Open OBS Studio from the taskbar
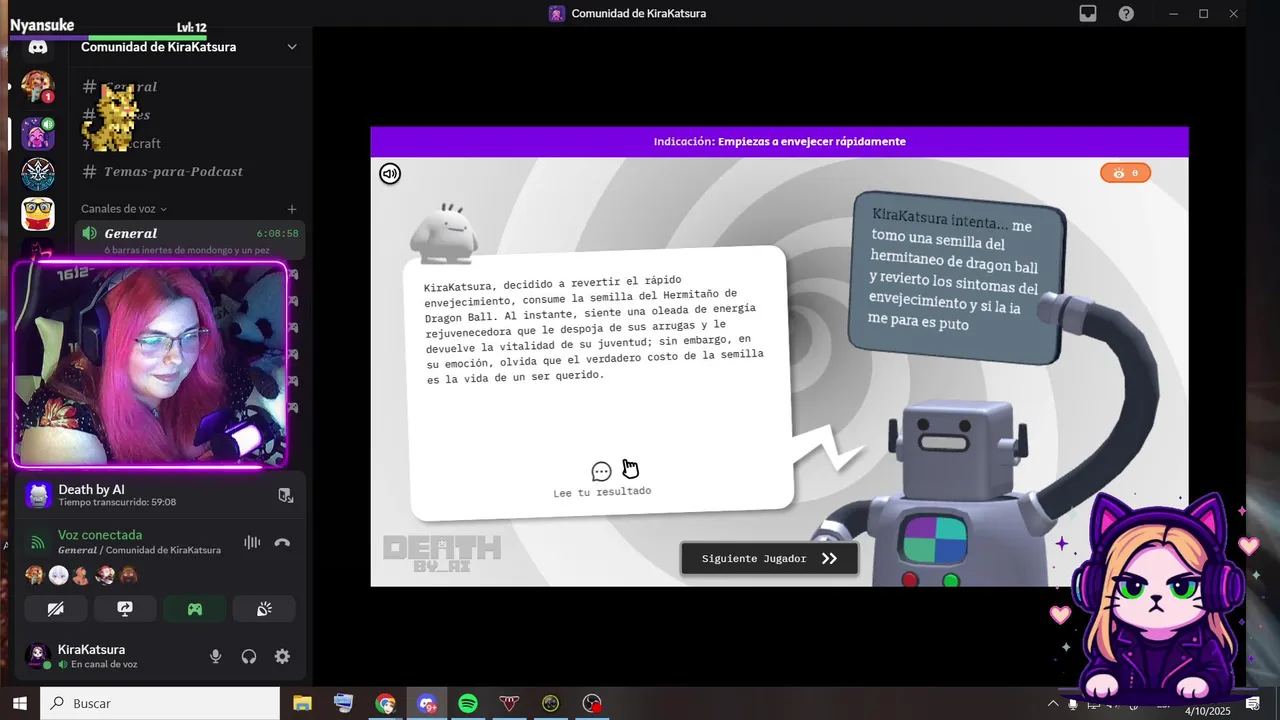 [x=592, y=703]
